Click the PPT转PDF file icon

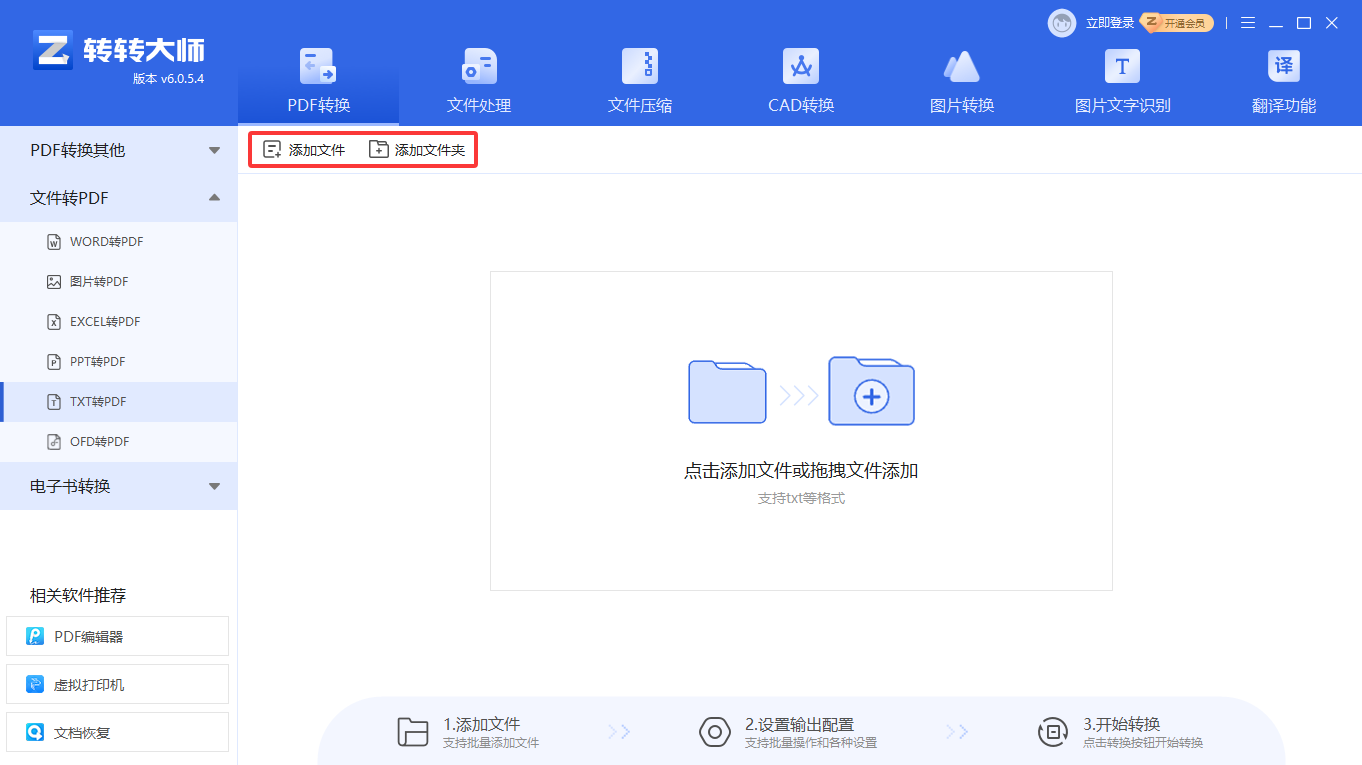[x=54, y=362]
